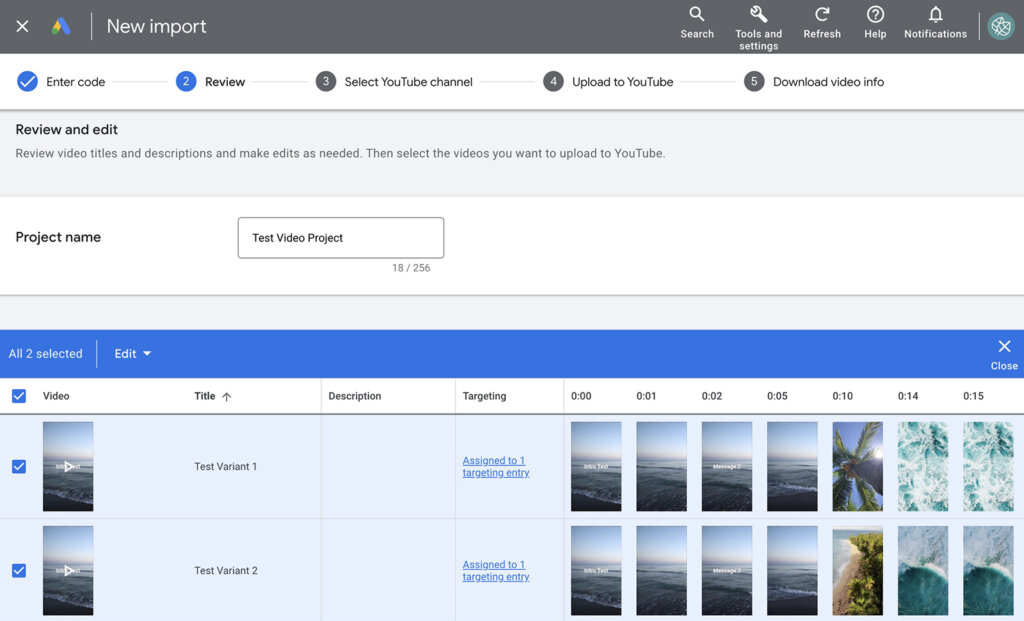
Task: Click the Search magnifier icon
Action: click(697, 15)
